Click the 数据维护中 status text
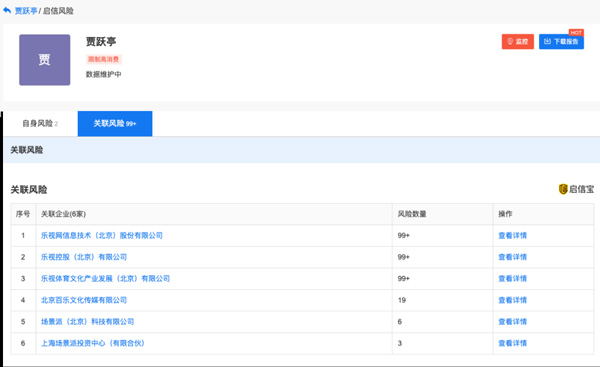Image resolution: width=600 pixels, height=367 pixels. [x=103, y=74]
